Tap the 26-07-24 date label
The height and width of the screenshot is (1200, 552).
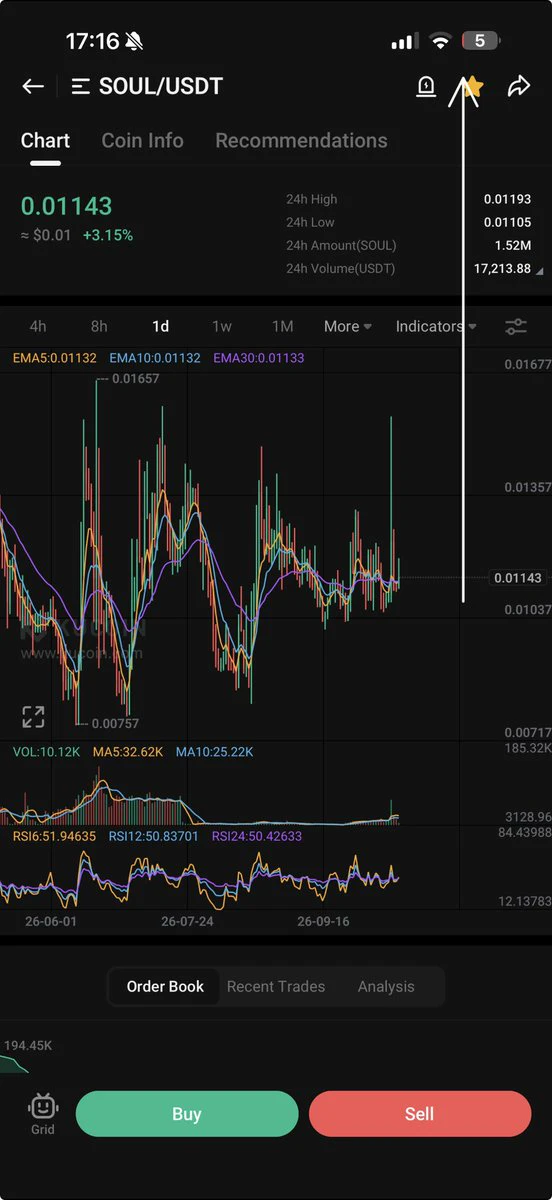click(x=187, y=921)
